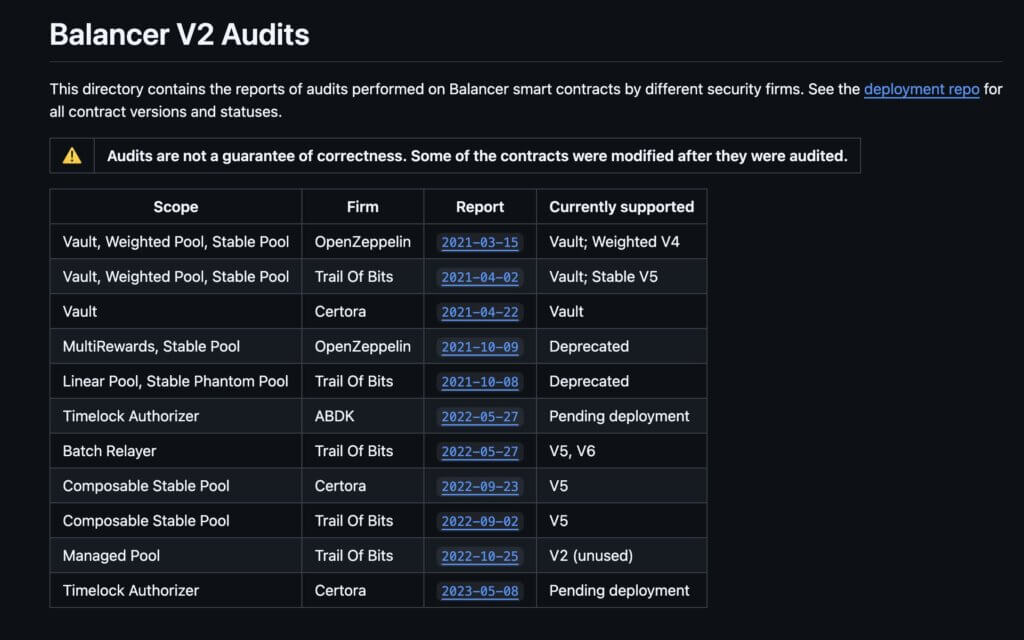Open the 2021-04-22 Certora Vault audit
Image resolution: width=1024 pixels, height=640 pixels.
479,311
